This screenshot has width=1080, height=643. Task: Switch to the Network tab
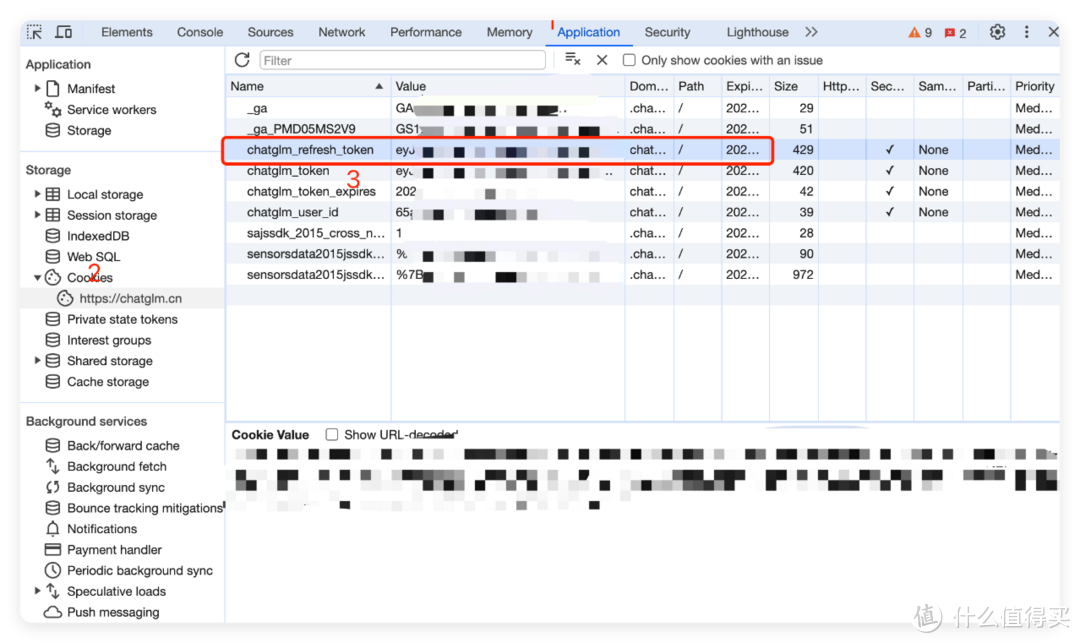click(x=342, y=32)
